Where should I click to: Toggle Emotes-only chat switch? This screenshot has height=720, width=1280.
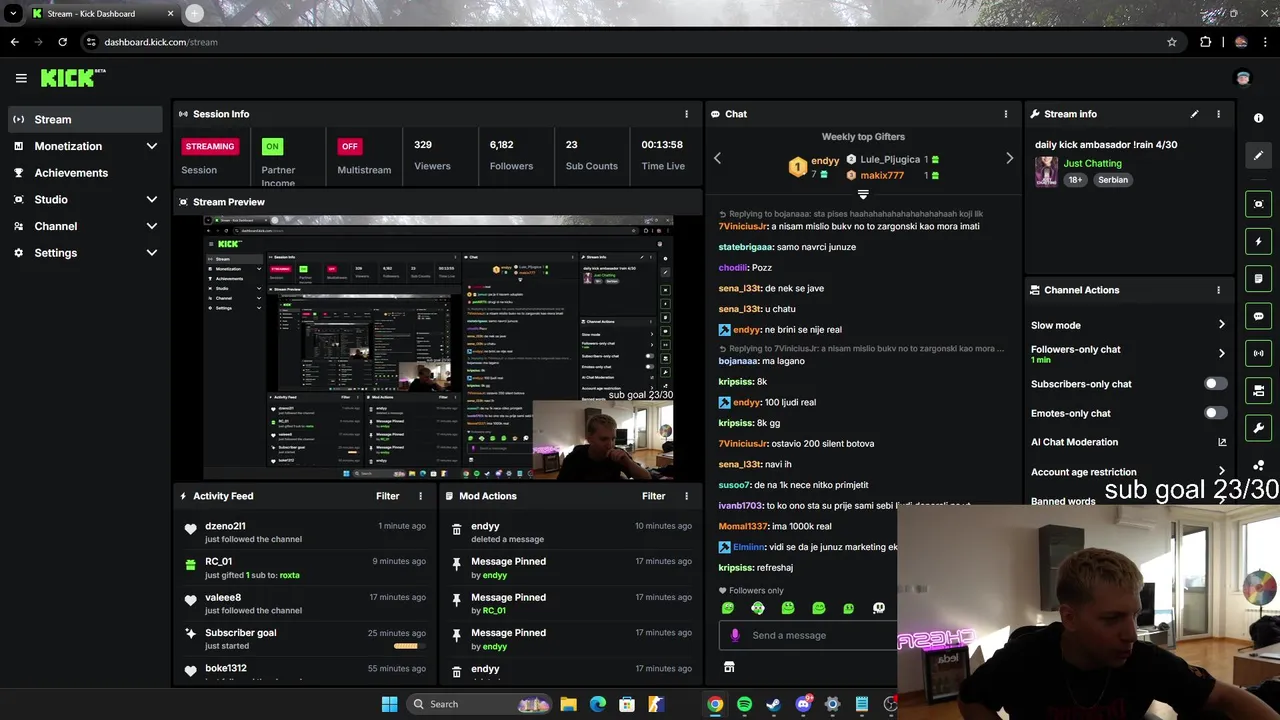(x=1215, y=413)
